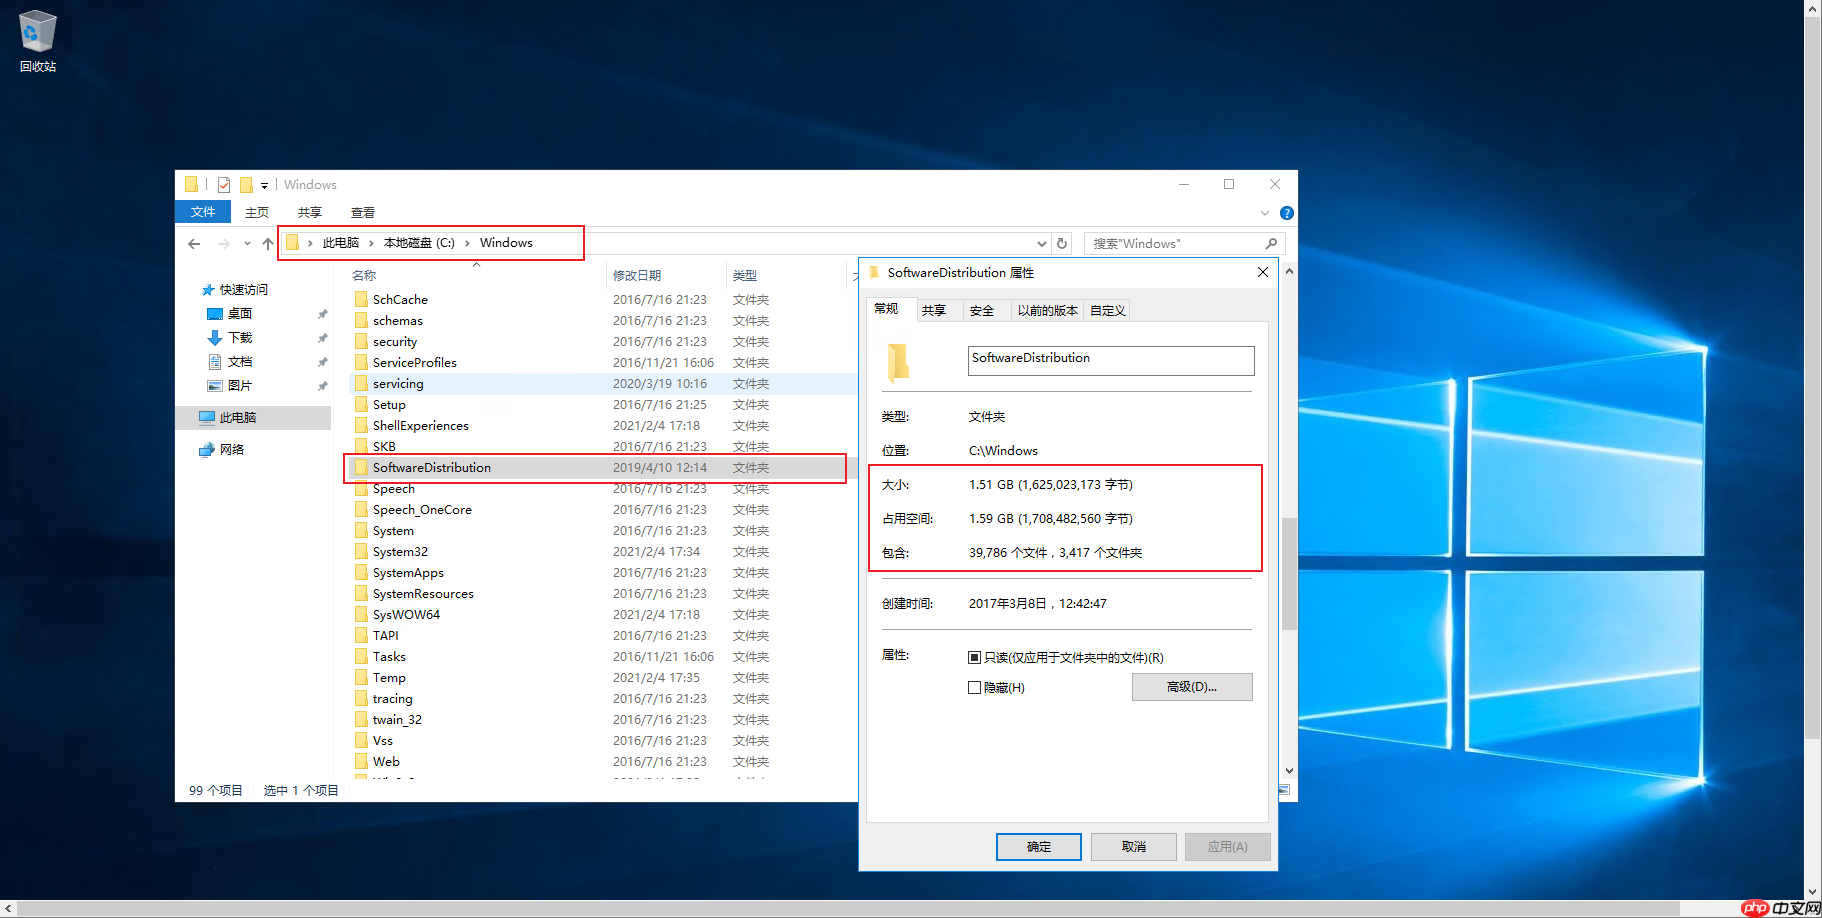Open the 查看 ribbon tab
The image size is (1822, 918).
click(x=362, y=212)
